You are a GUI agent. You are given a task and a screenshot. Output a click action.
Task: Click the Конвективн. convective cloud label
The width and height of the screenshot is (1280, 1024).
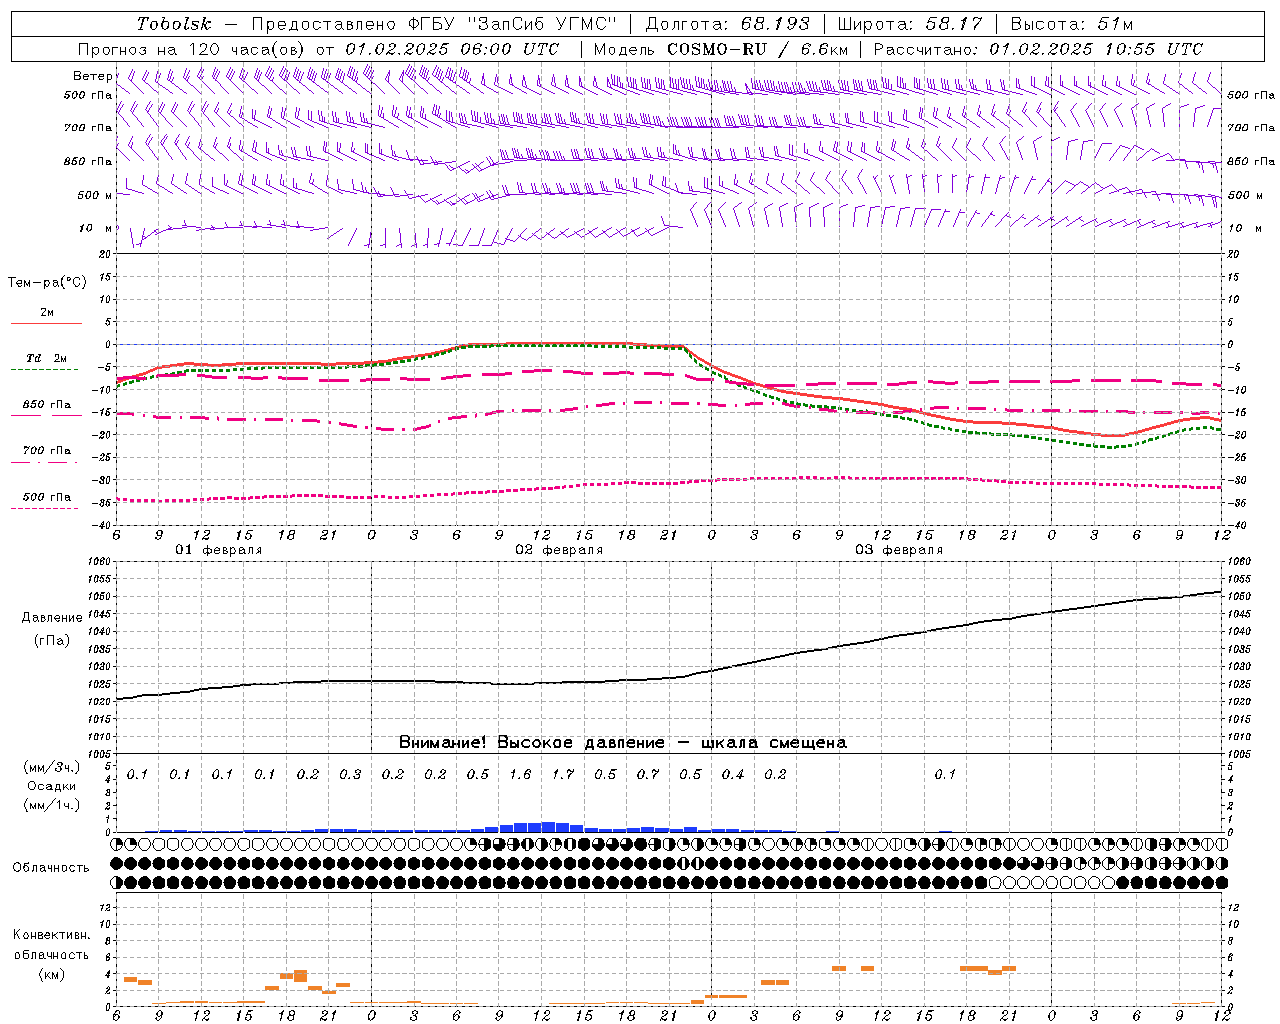tap(52, 935)
